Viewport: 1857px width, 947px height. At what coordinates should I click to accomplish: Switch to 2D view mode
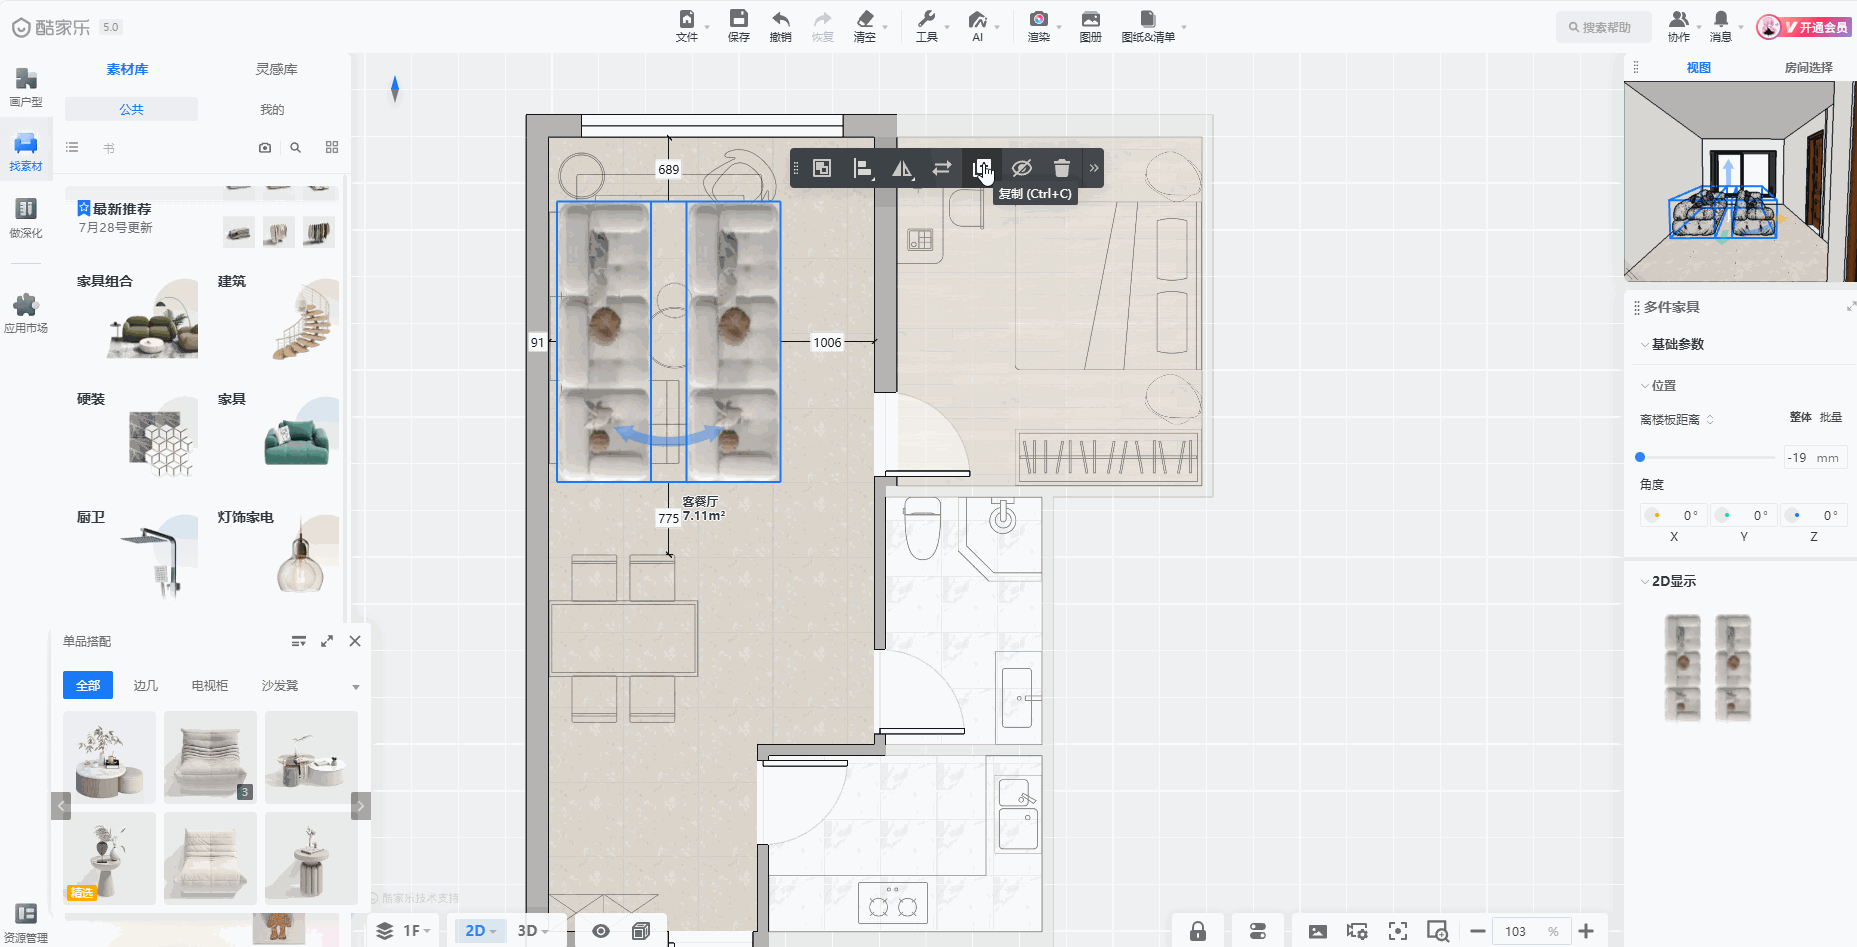[477, 931]
